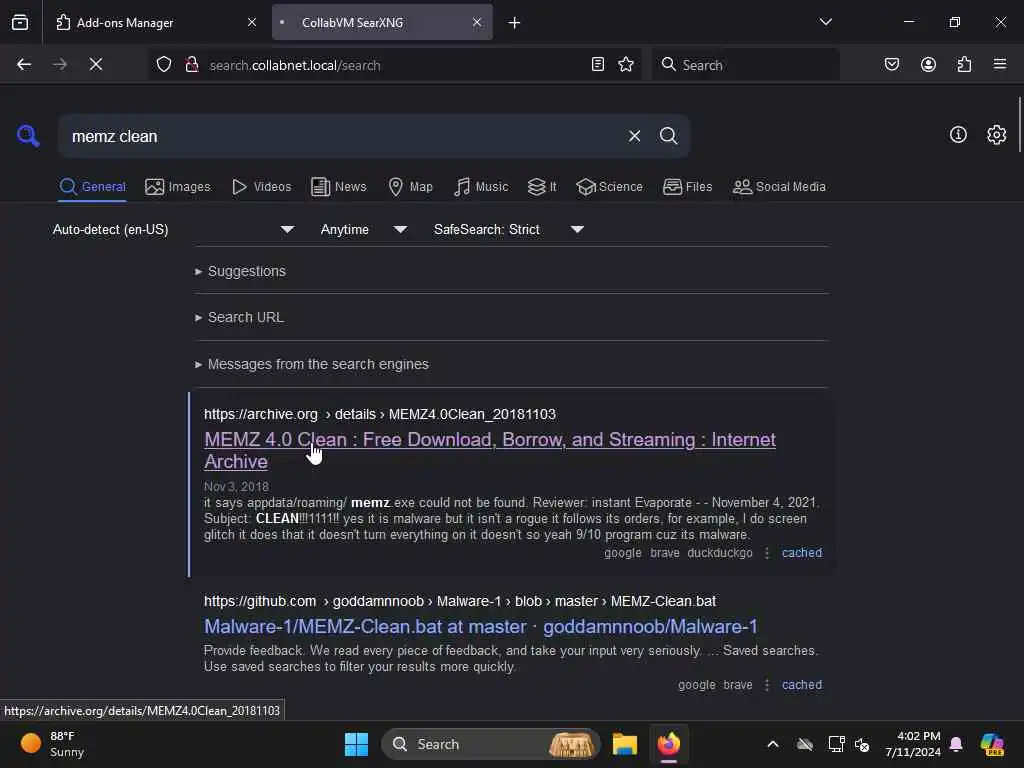Switch to the Videos category
Viewport: 1024px width, 768px height.
coord(261,187)
